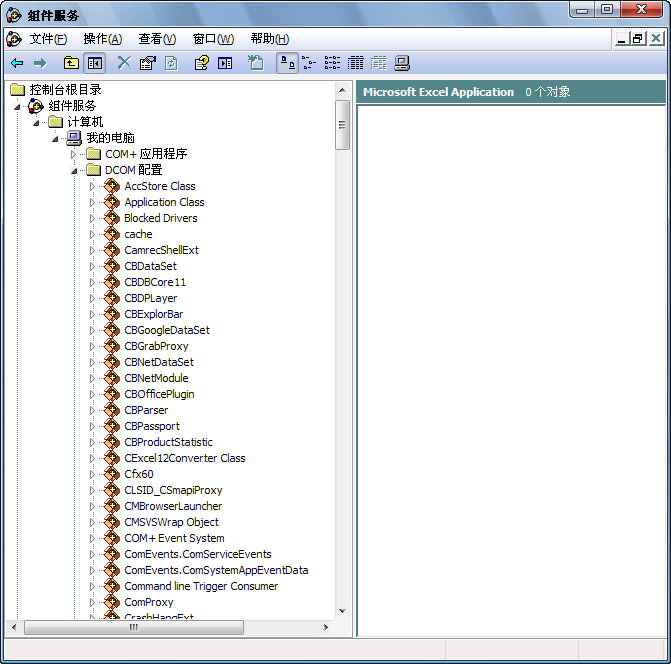
Task: Click the AccStore Class component icon
Action: (112, 186)
